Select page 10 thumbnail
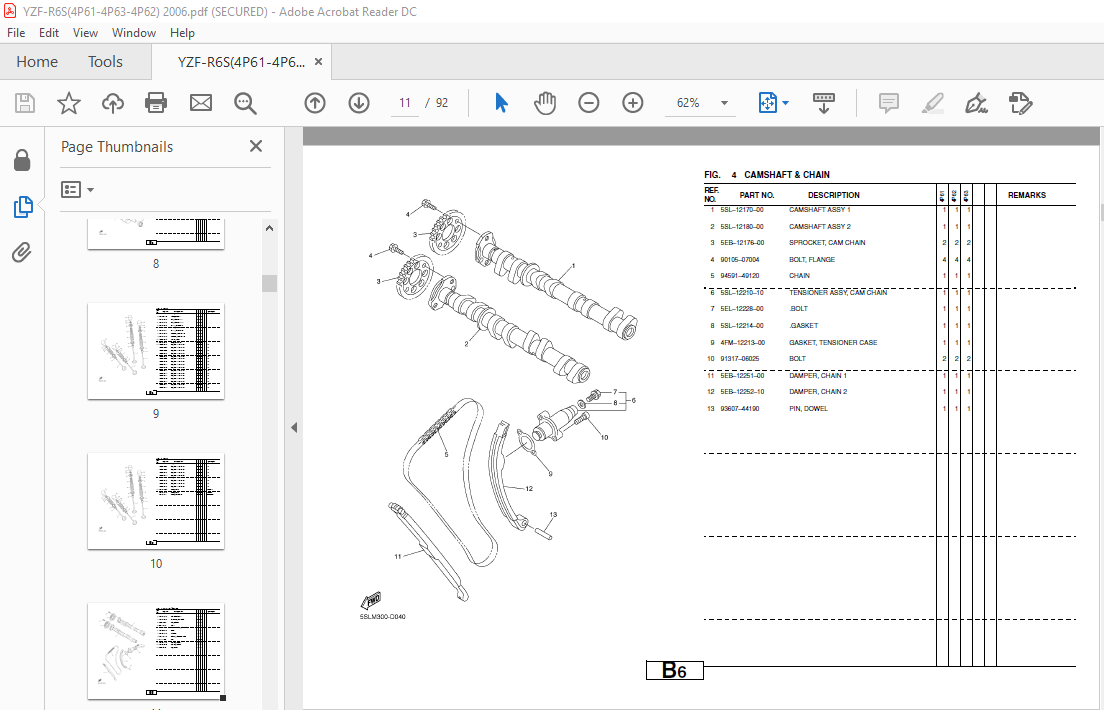Screen dimensions: 1104x710 156,501
